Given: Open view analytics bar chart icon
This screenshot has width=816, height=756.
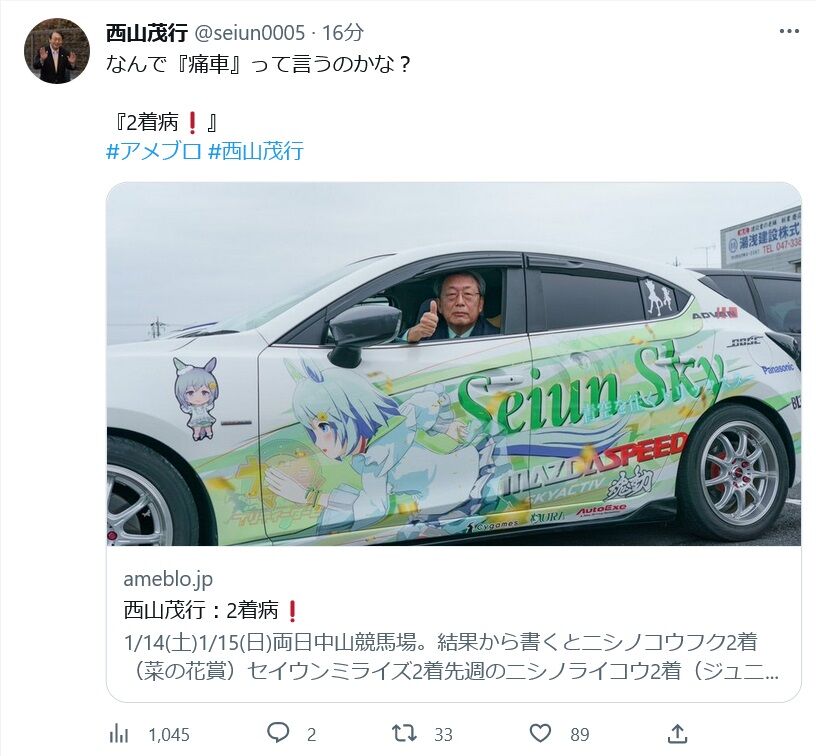Looking at the screenshot, I should pos(119,734).
